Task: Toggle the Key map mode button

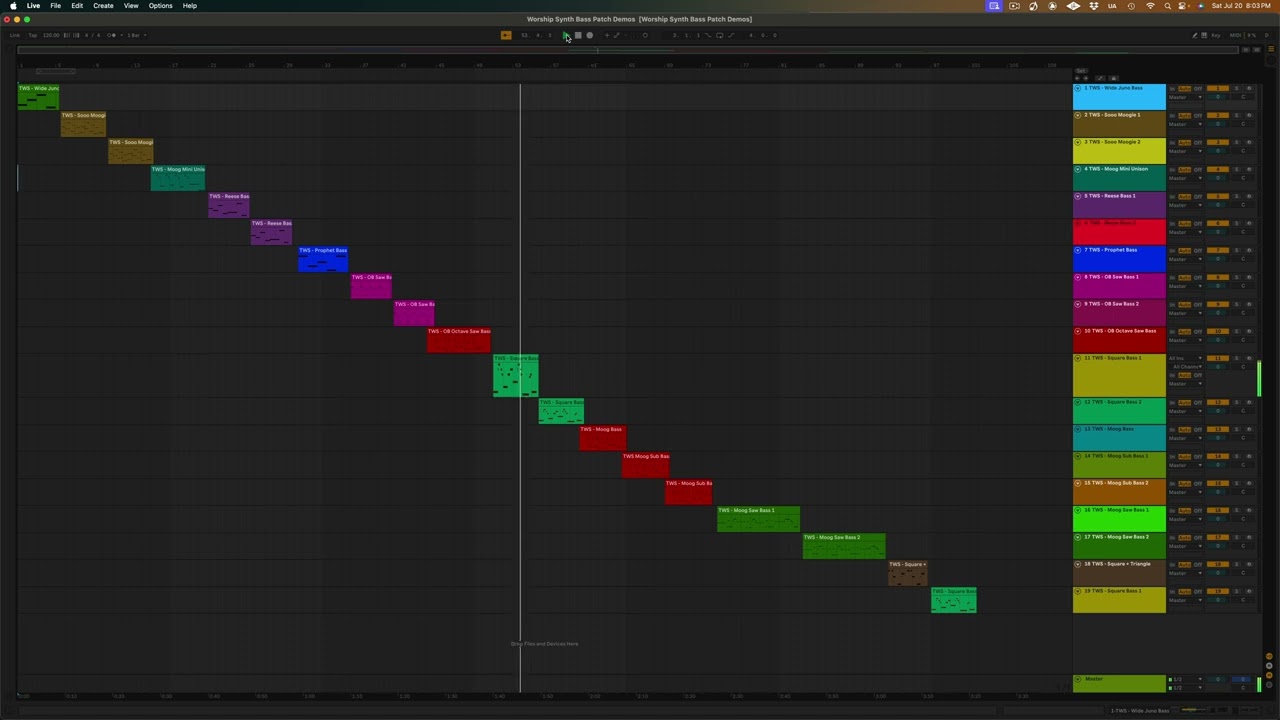Action: tap(1216, 35)
